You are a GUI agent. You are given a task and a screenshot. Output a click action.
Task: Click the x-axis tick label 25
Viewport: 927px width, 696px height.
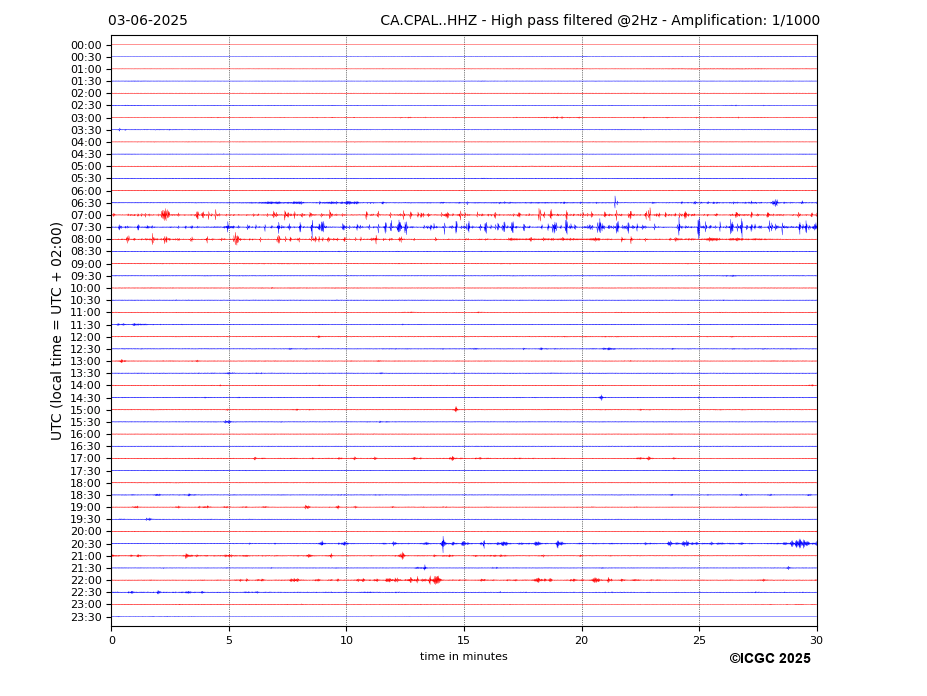click(x=699, y=640)
